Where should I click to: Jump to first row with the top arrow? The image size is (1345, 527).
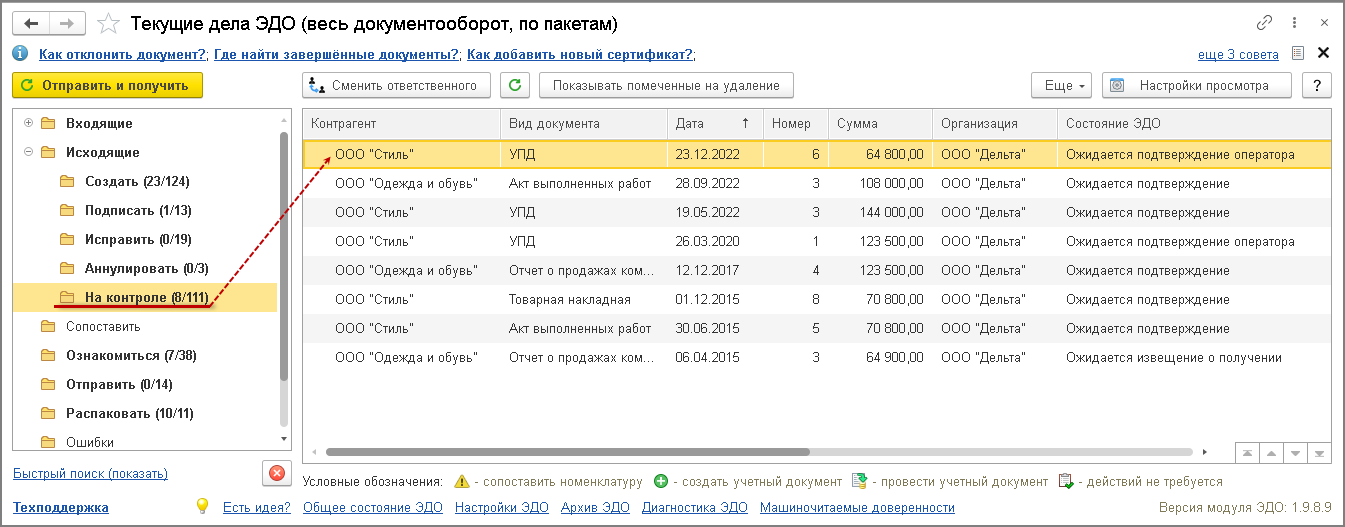point(1247,453)
